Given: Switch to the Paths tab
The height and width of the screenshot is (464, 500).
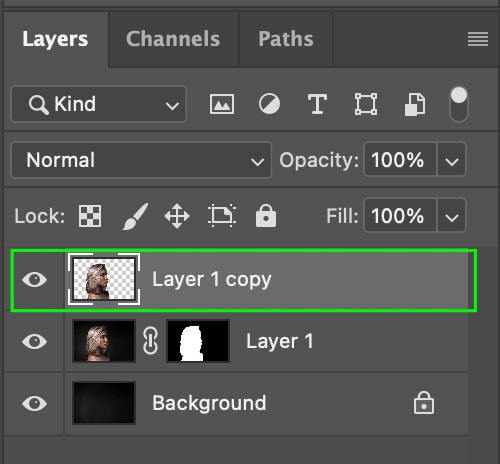Looking at the screenshot, I should 286,39.
